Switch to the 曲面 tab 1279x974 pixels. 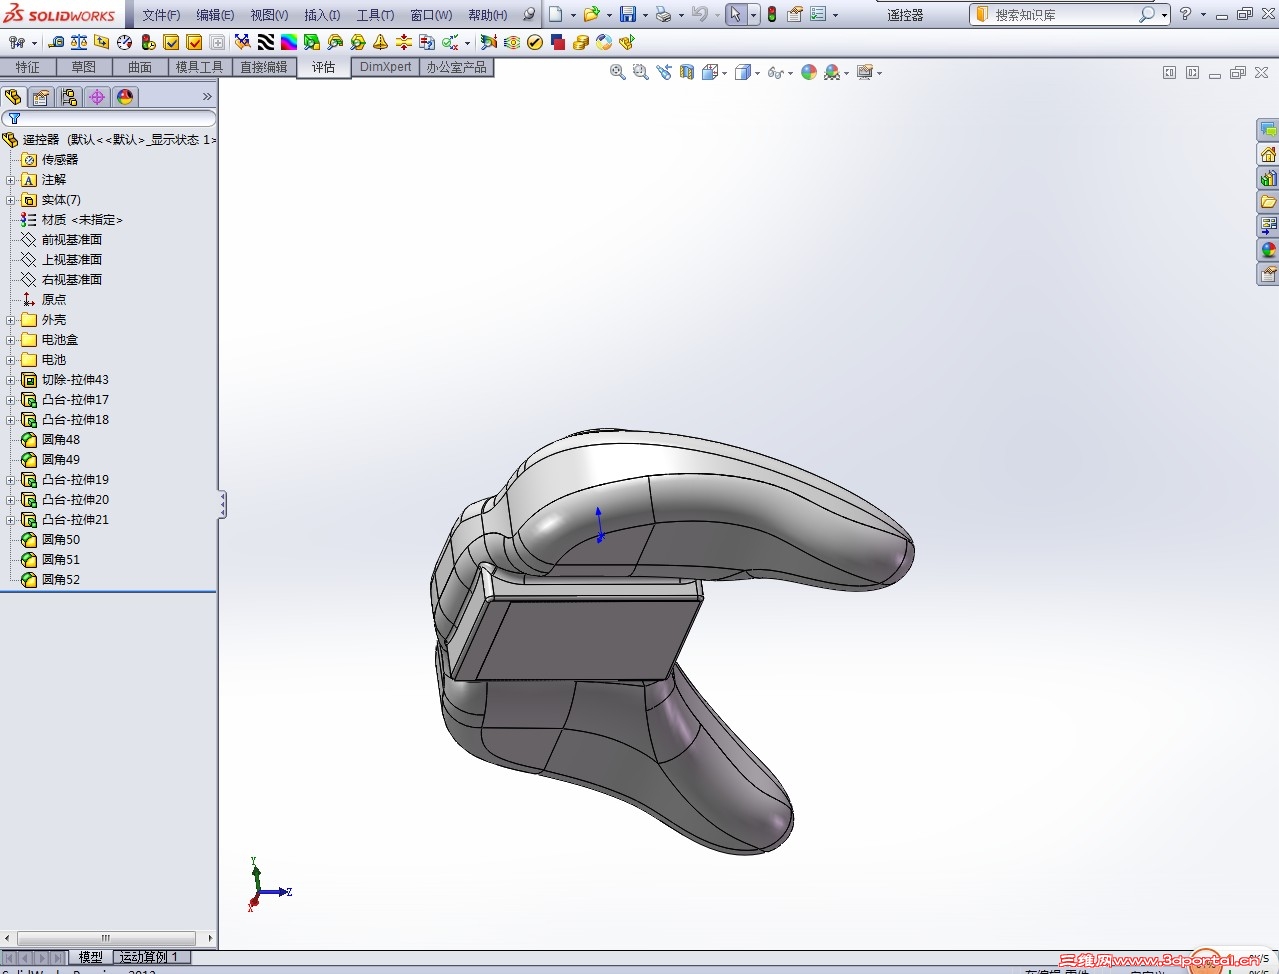click(x=140, y=67)
